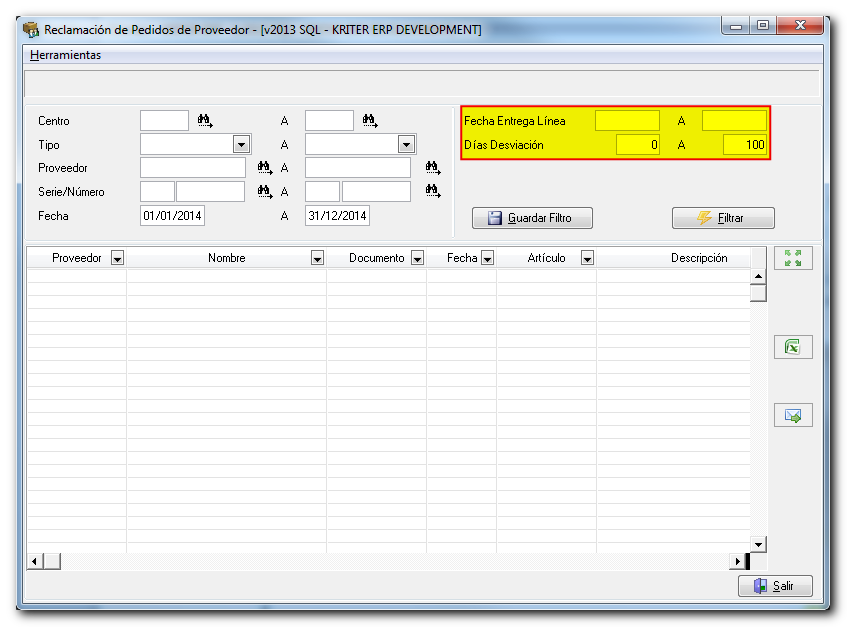
Task: Click second Serie input field
Action: [322, 192]
